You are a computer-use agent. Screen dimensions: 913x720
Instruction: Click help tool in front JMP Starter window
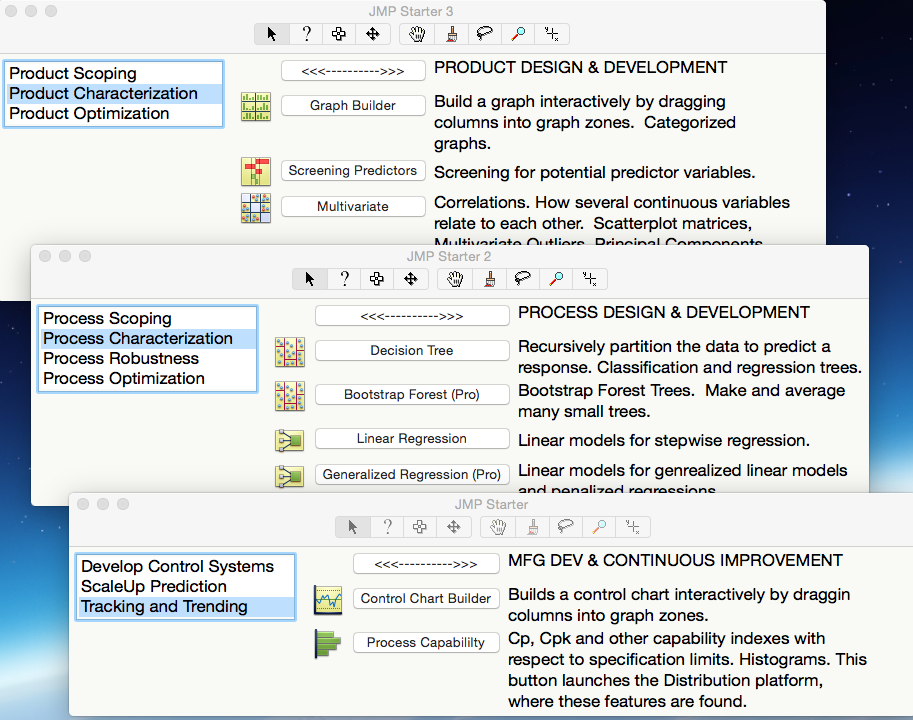[387, 527]
